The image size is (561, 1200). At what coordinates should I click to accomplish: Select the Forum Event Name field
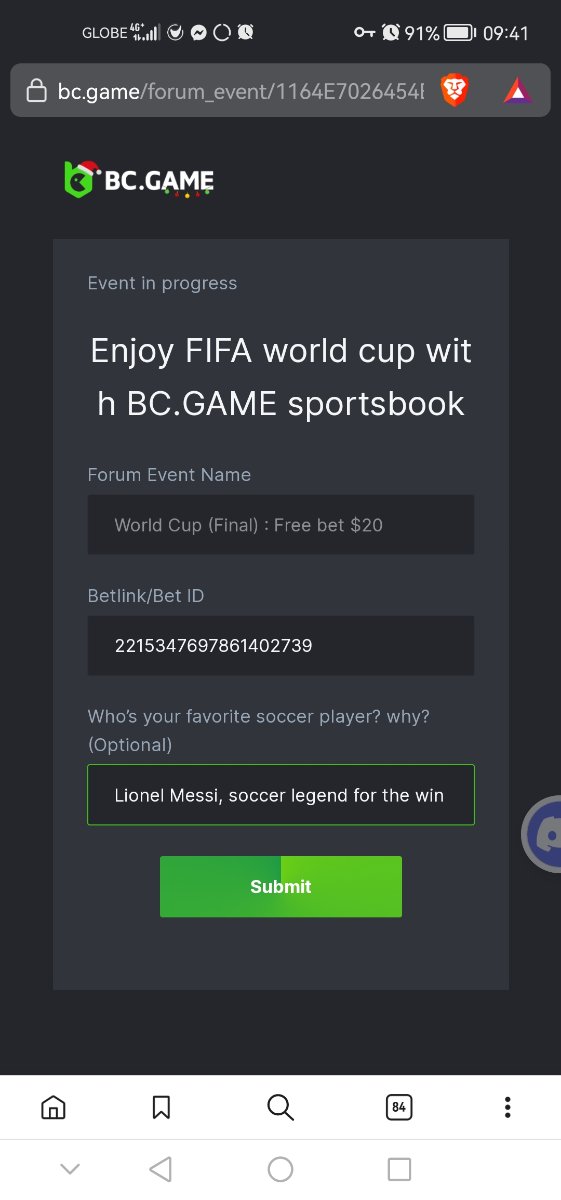281,525
